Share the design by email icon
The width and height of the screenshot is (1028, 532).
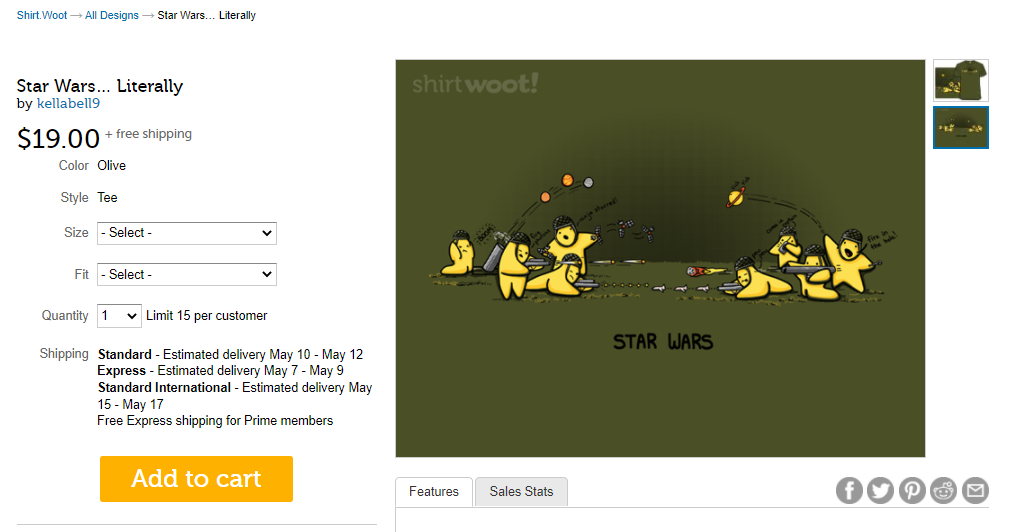975,490
